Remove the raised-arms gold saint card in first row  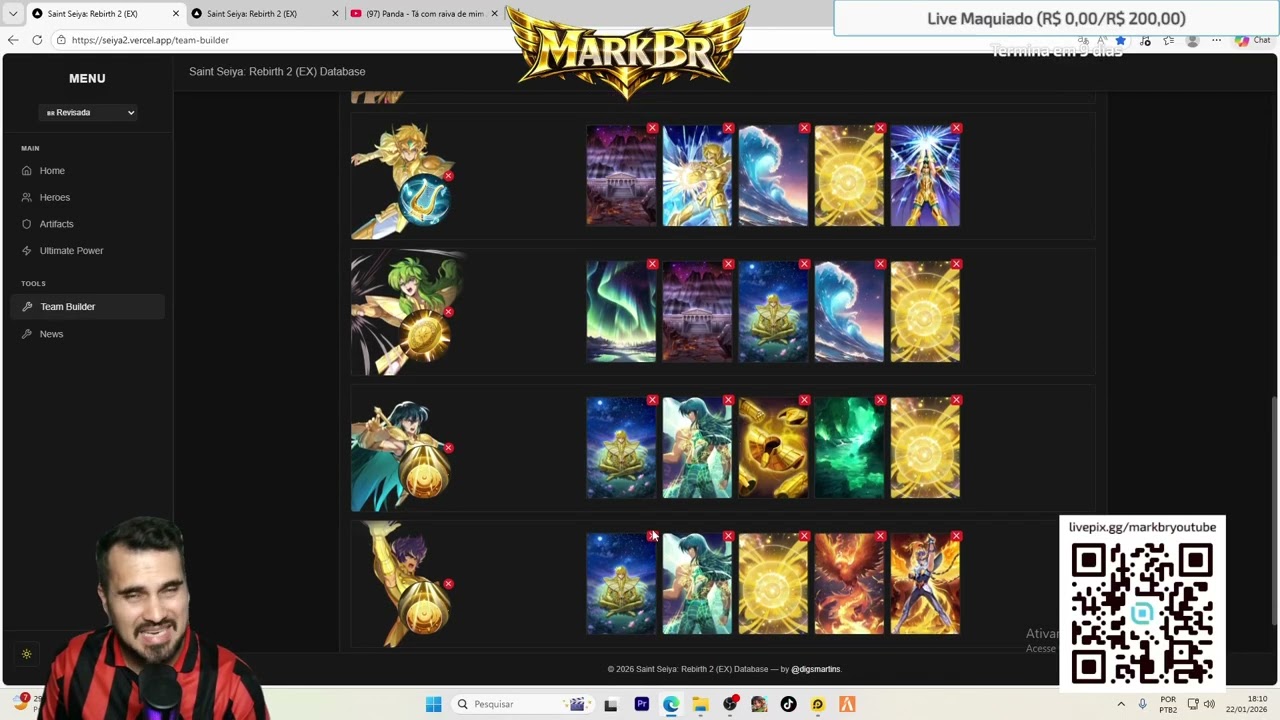click(x=956, y=128)
